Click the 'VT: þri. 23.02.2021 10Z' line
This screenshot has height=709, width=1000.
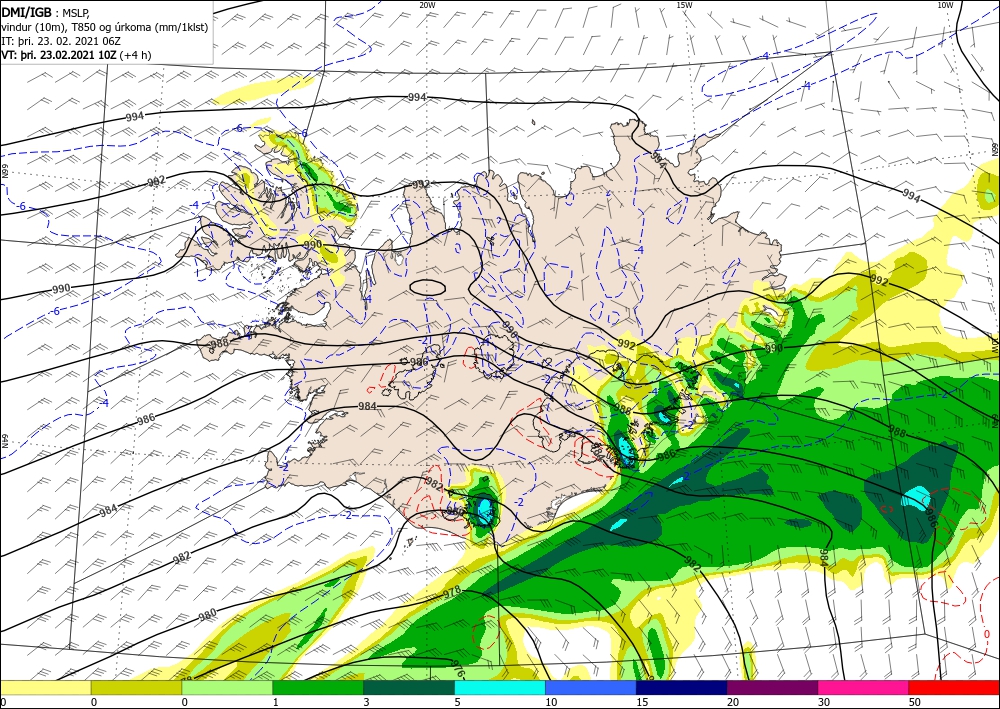point(59,55)
